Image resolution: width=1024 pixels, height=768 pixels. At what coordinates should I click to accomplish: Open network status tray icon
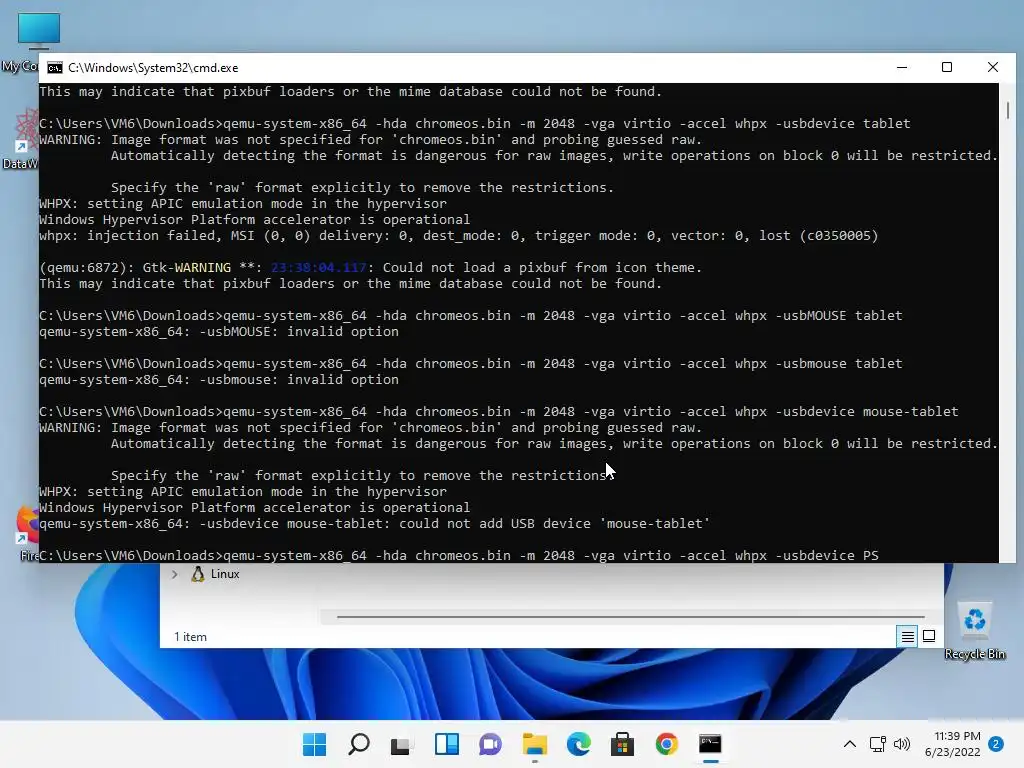pos(878,744)
